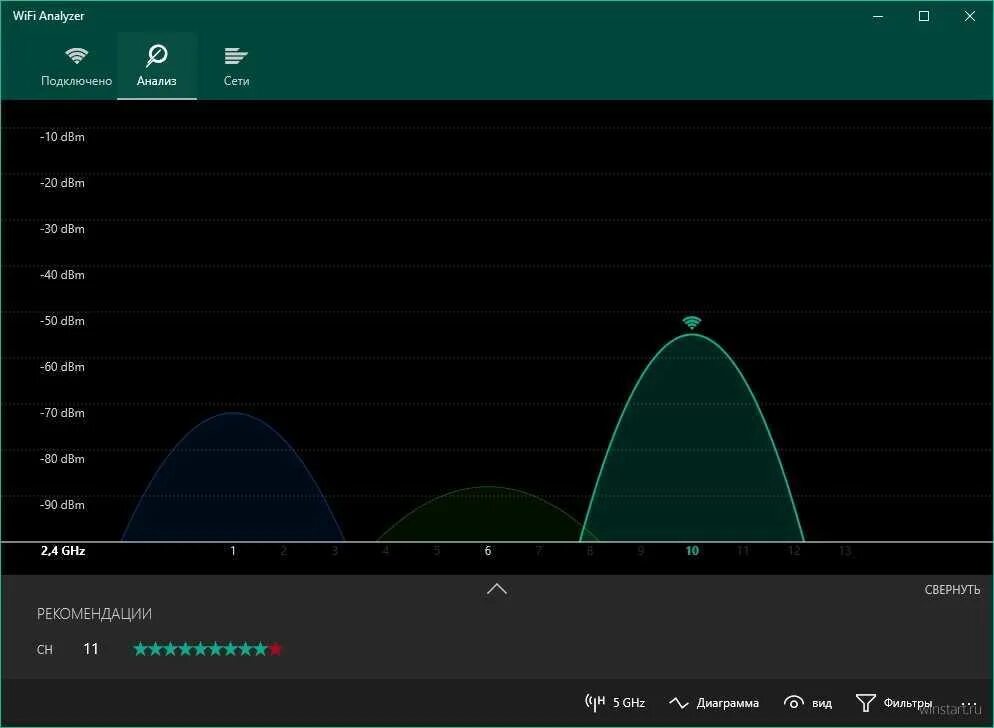Click the recommended channel 11 value
994x728 pixels.
coord(91,648)
